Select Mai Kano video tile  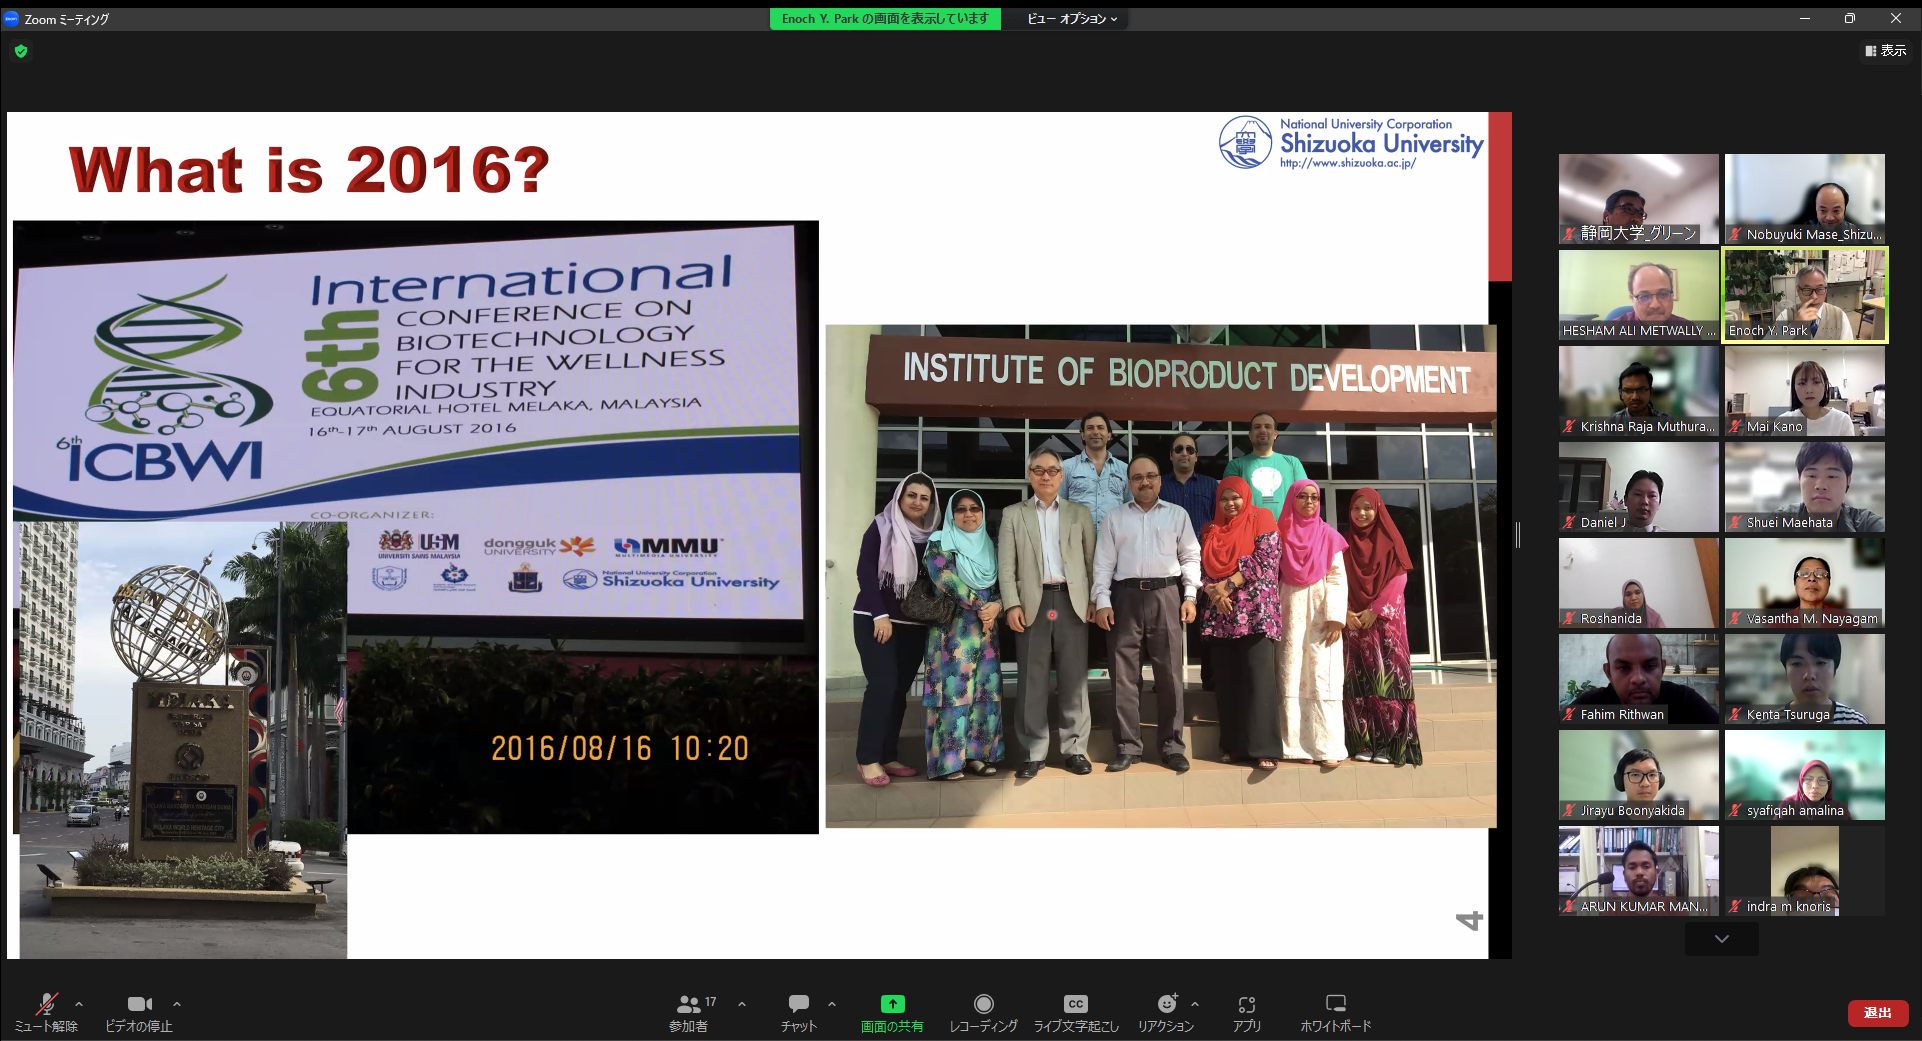(x=1804, y=390)
